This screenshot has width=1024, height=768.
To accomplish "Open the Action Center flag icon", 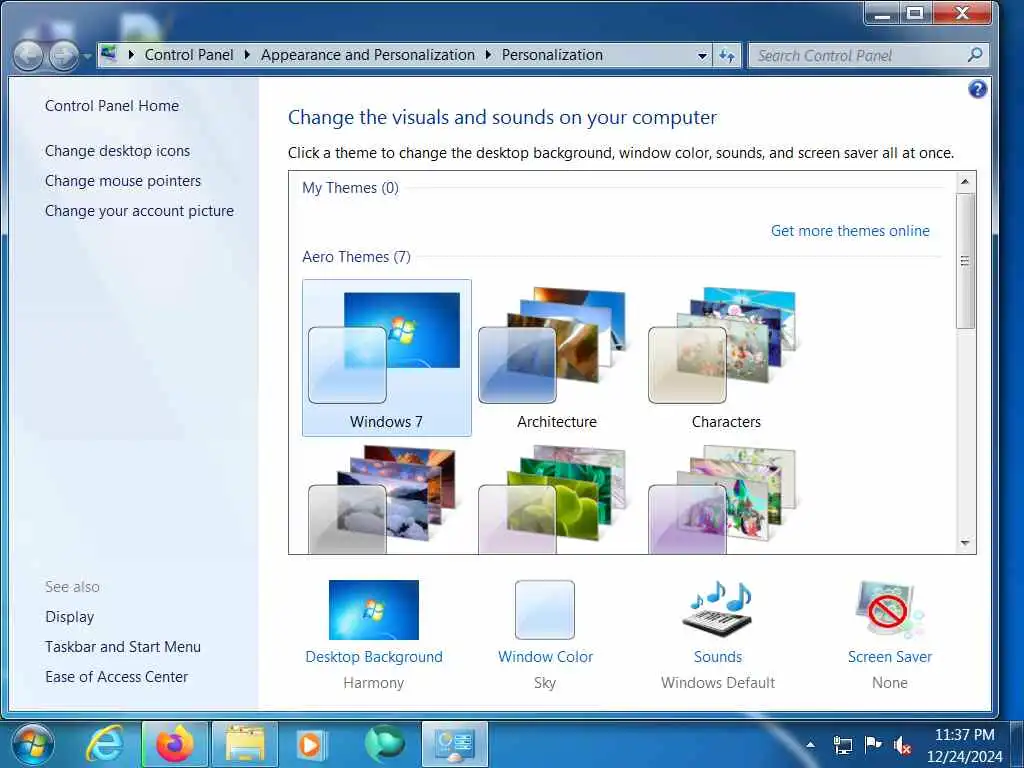I will (872, 745).
